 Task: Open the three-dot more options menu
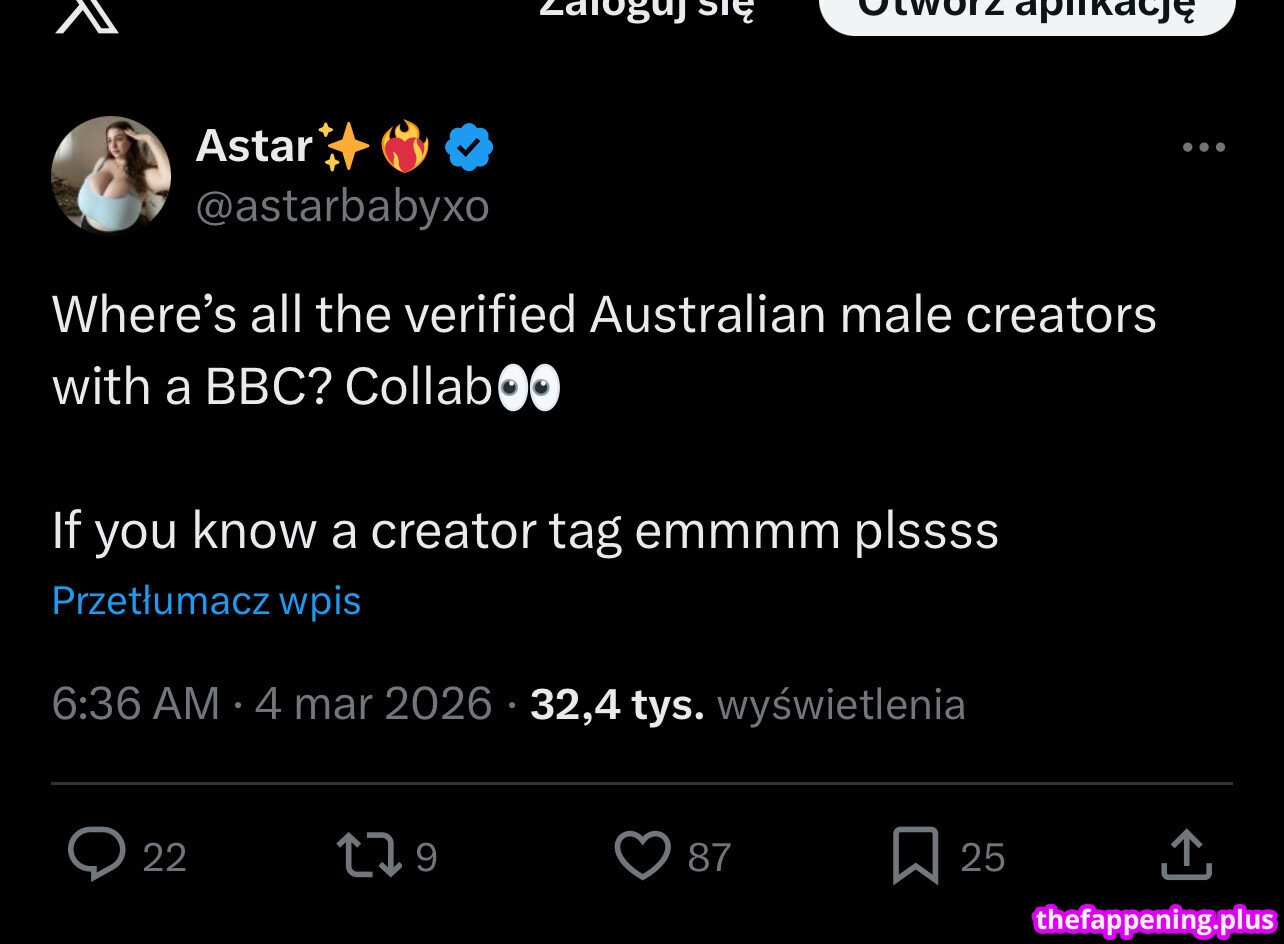(x=1203, y=148)
